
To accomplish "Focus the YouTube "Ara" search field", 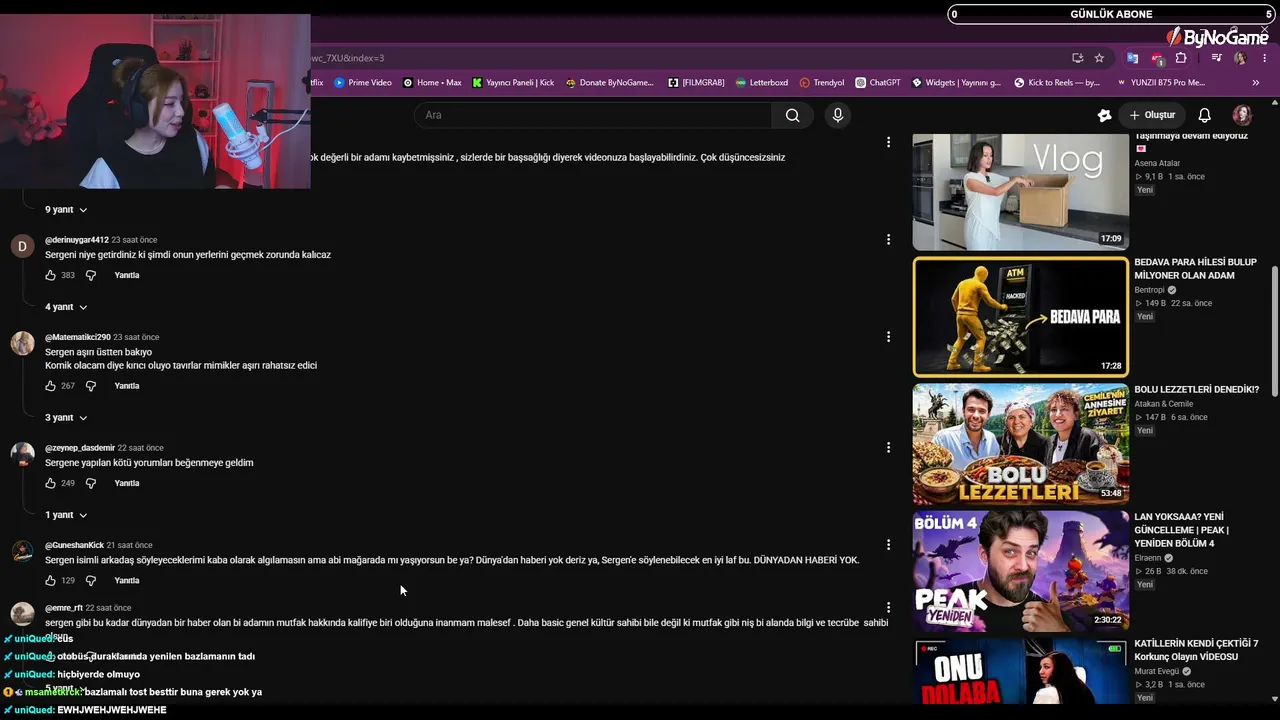I will point(593,115).
